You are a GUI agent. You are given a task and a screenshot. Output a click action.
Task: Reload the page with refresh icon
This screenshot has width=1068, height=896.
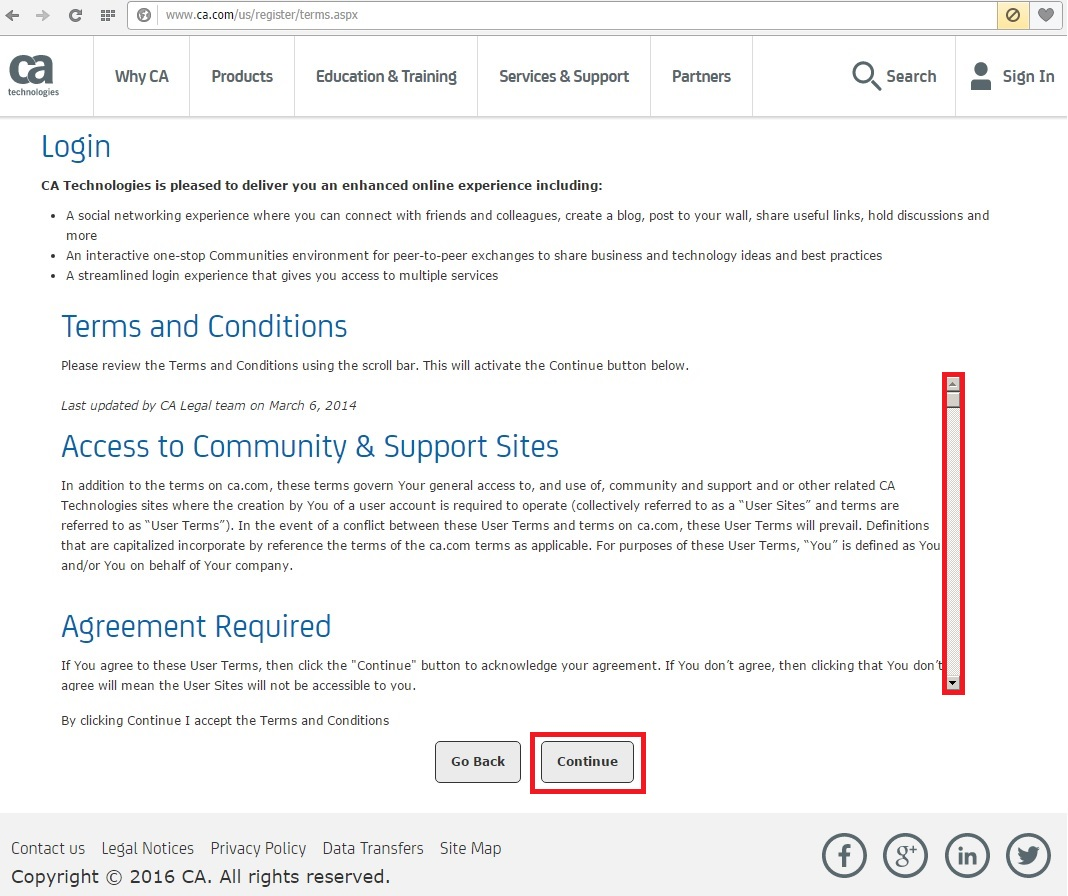pos(75,15)
